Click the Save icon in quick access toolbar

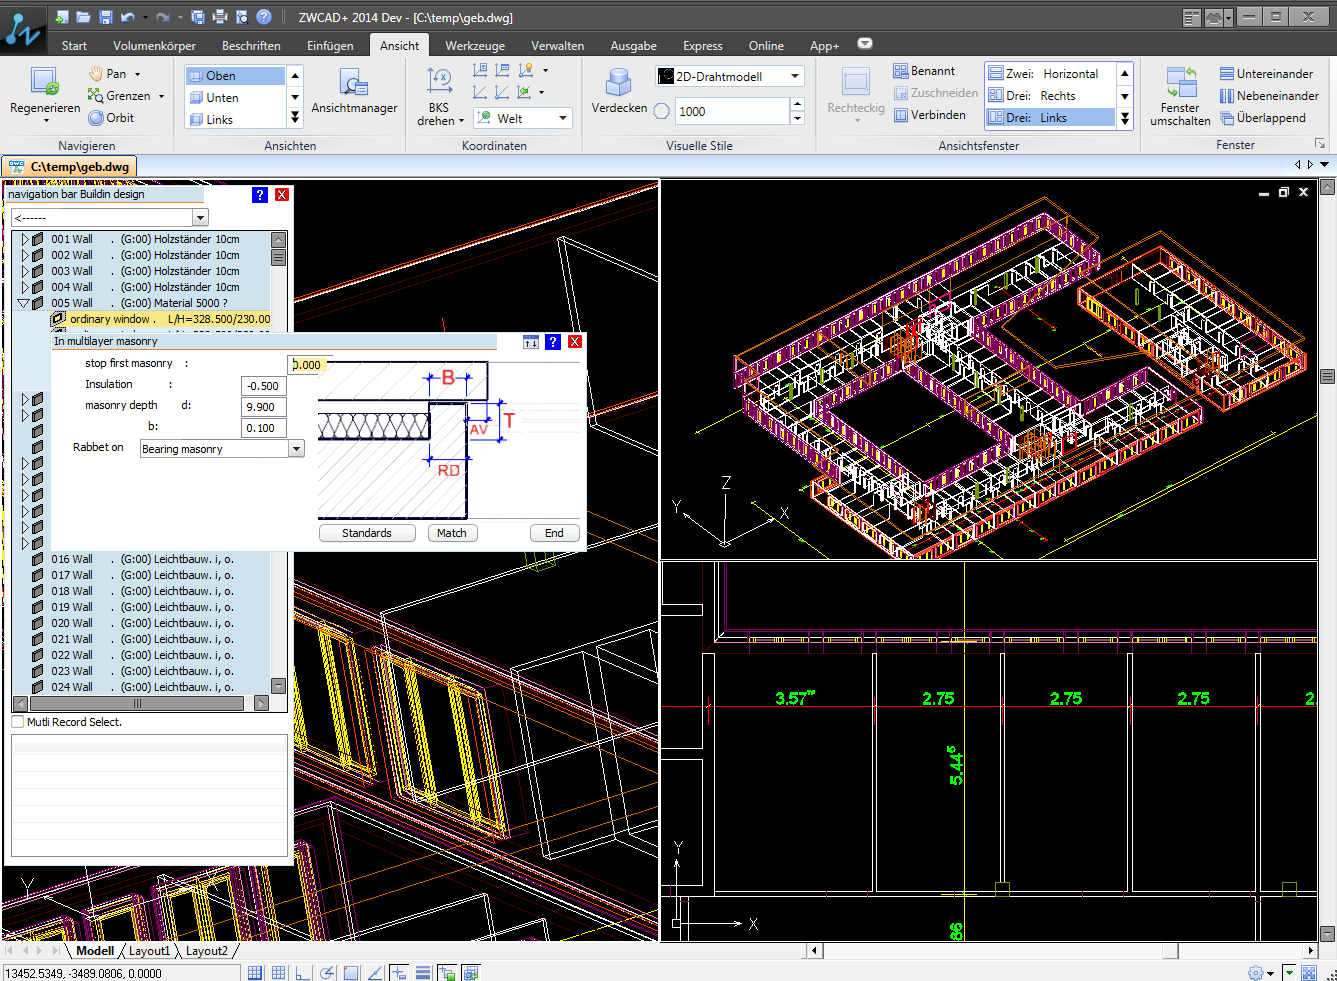pos(105,16)
